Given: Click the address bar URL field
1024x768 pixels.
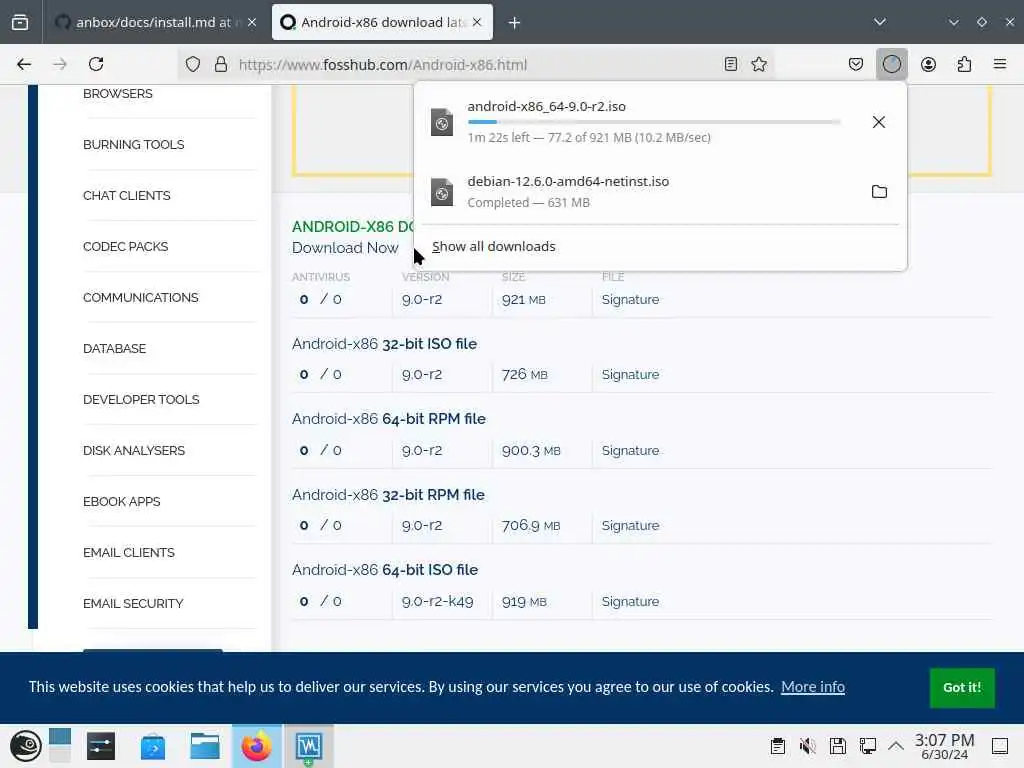Looking at the screenshot, I should [477, 65].
